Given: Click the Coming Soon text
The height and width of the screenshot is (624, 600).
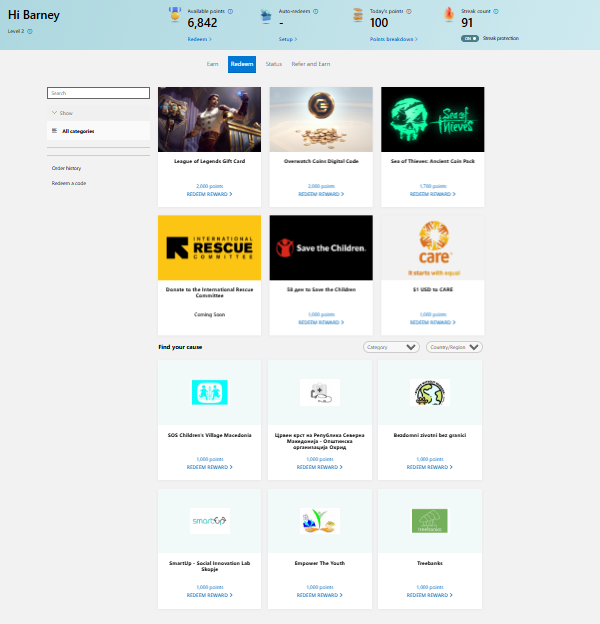Looking at the screenshot, I should tap(210, 314).
